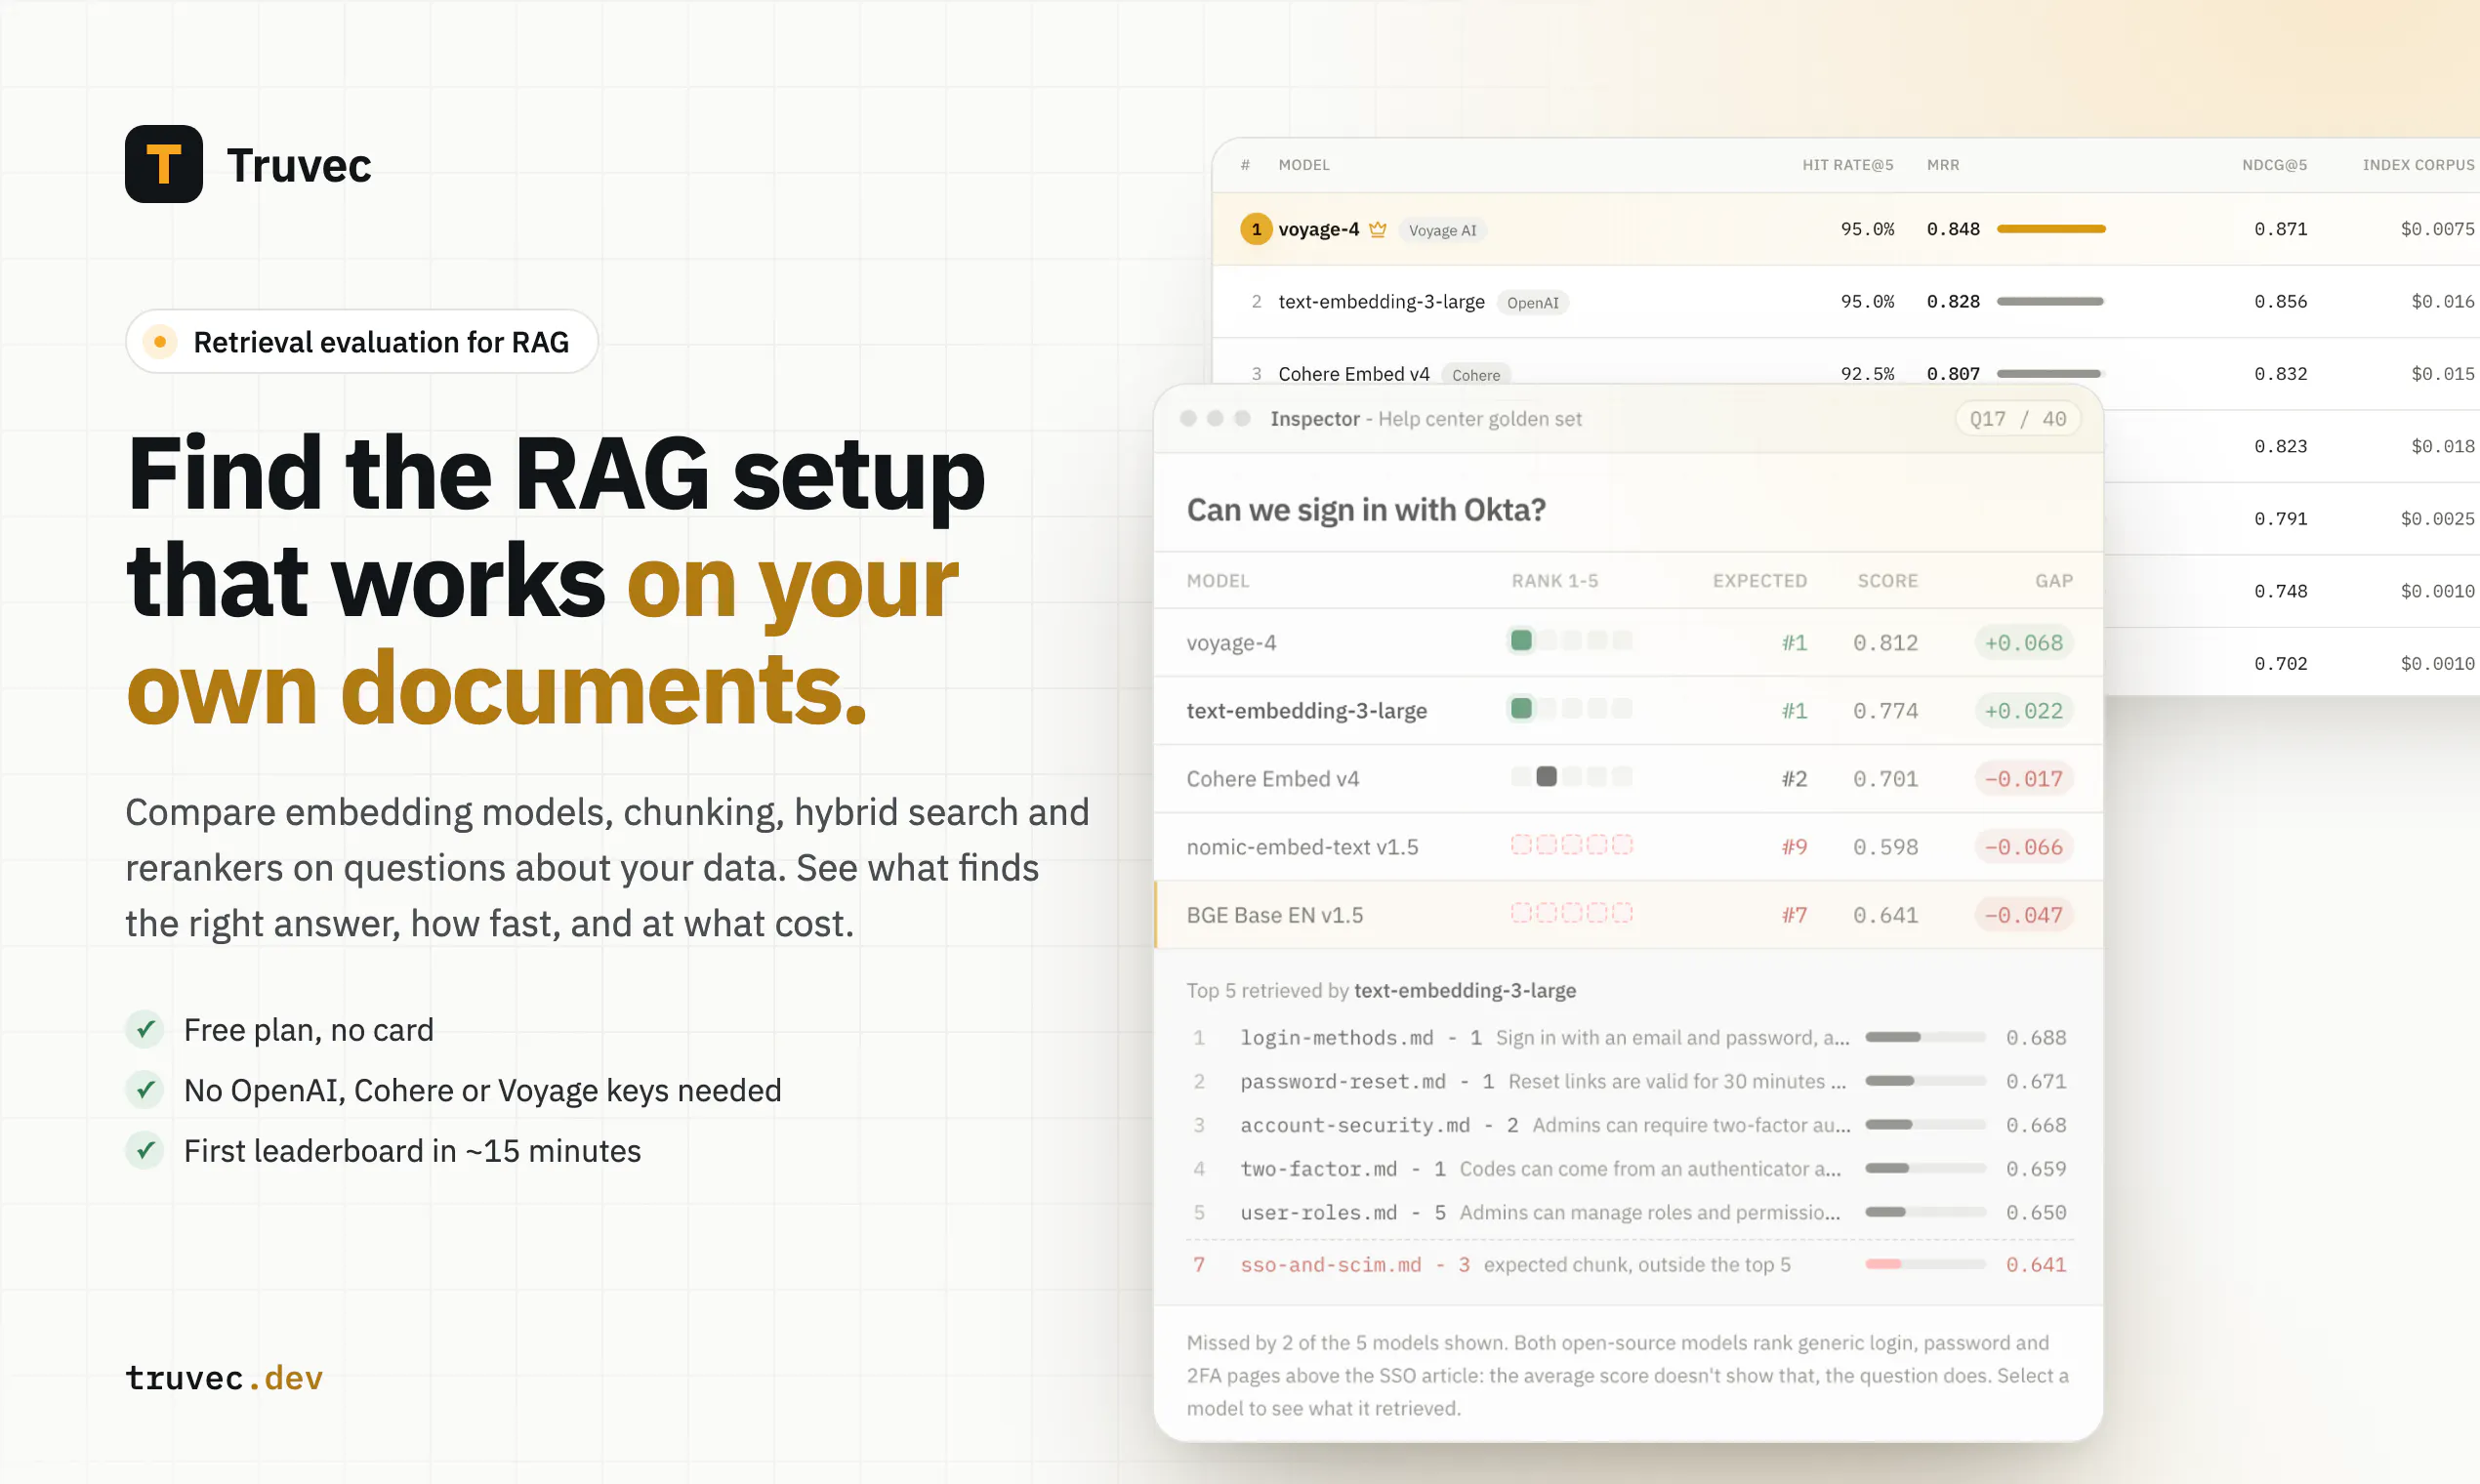
Task: Click the score bar for login-methods.md
Action: (1925, 1037)
